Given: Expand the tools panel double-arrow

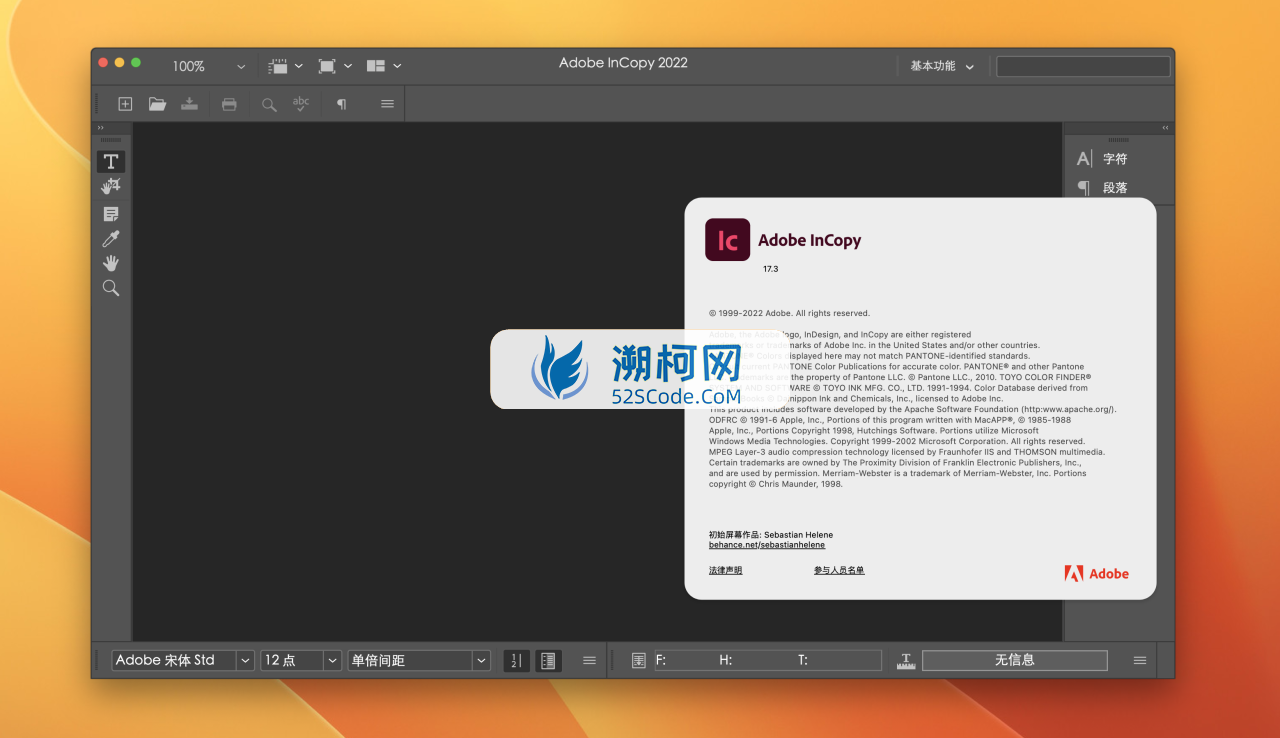Looking at the screenshot, I should [100, 128].
